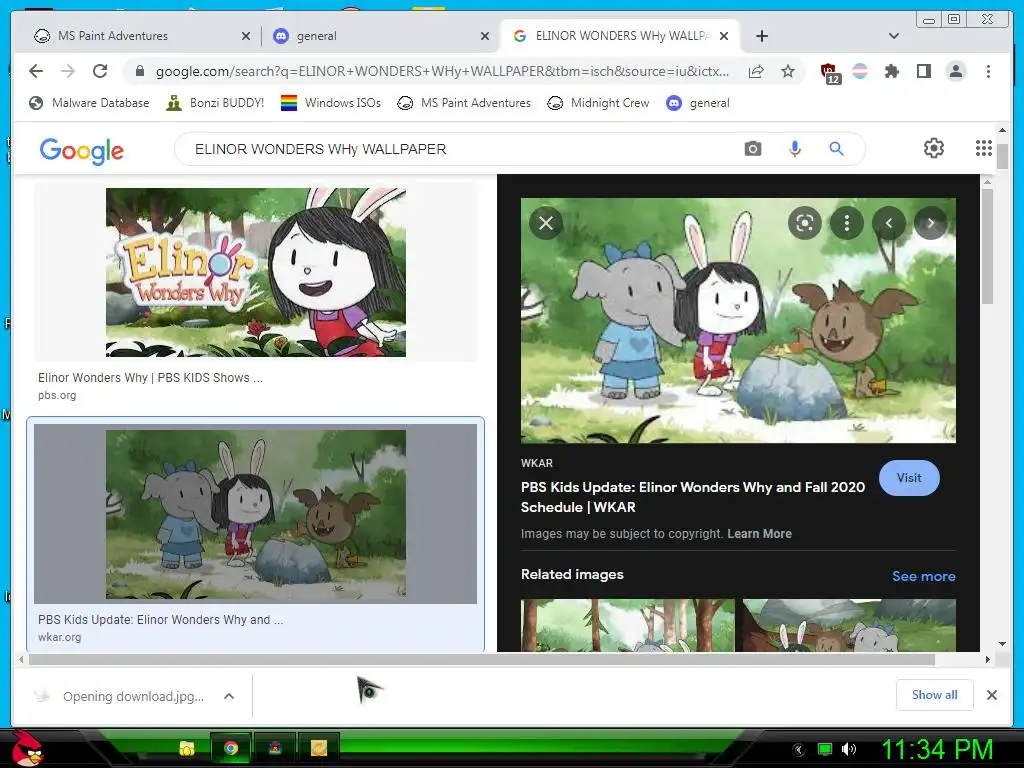Bookmark this page with the star

pos(788,71)
